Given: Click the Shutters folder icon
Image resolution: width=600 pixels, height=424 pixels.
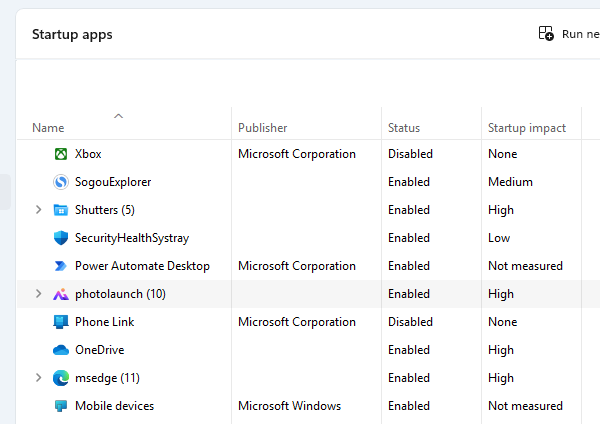Looking at the screenshot, I should (61, 210).
